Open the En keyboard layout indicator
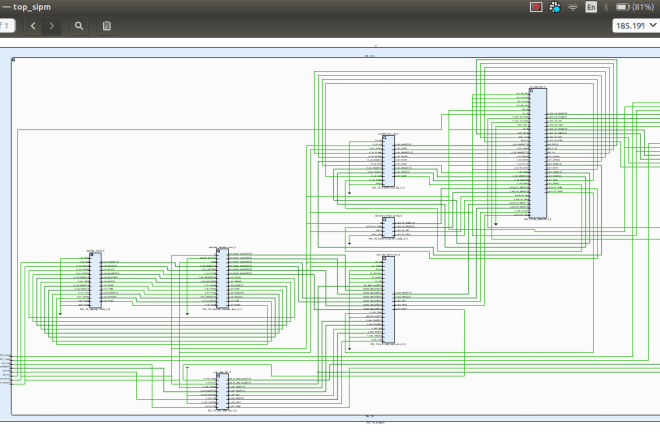The image size is (660, 440). 591,7
